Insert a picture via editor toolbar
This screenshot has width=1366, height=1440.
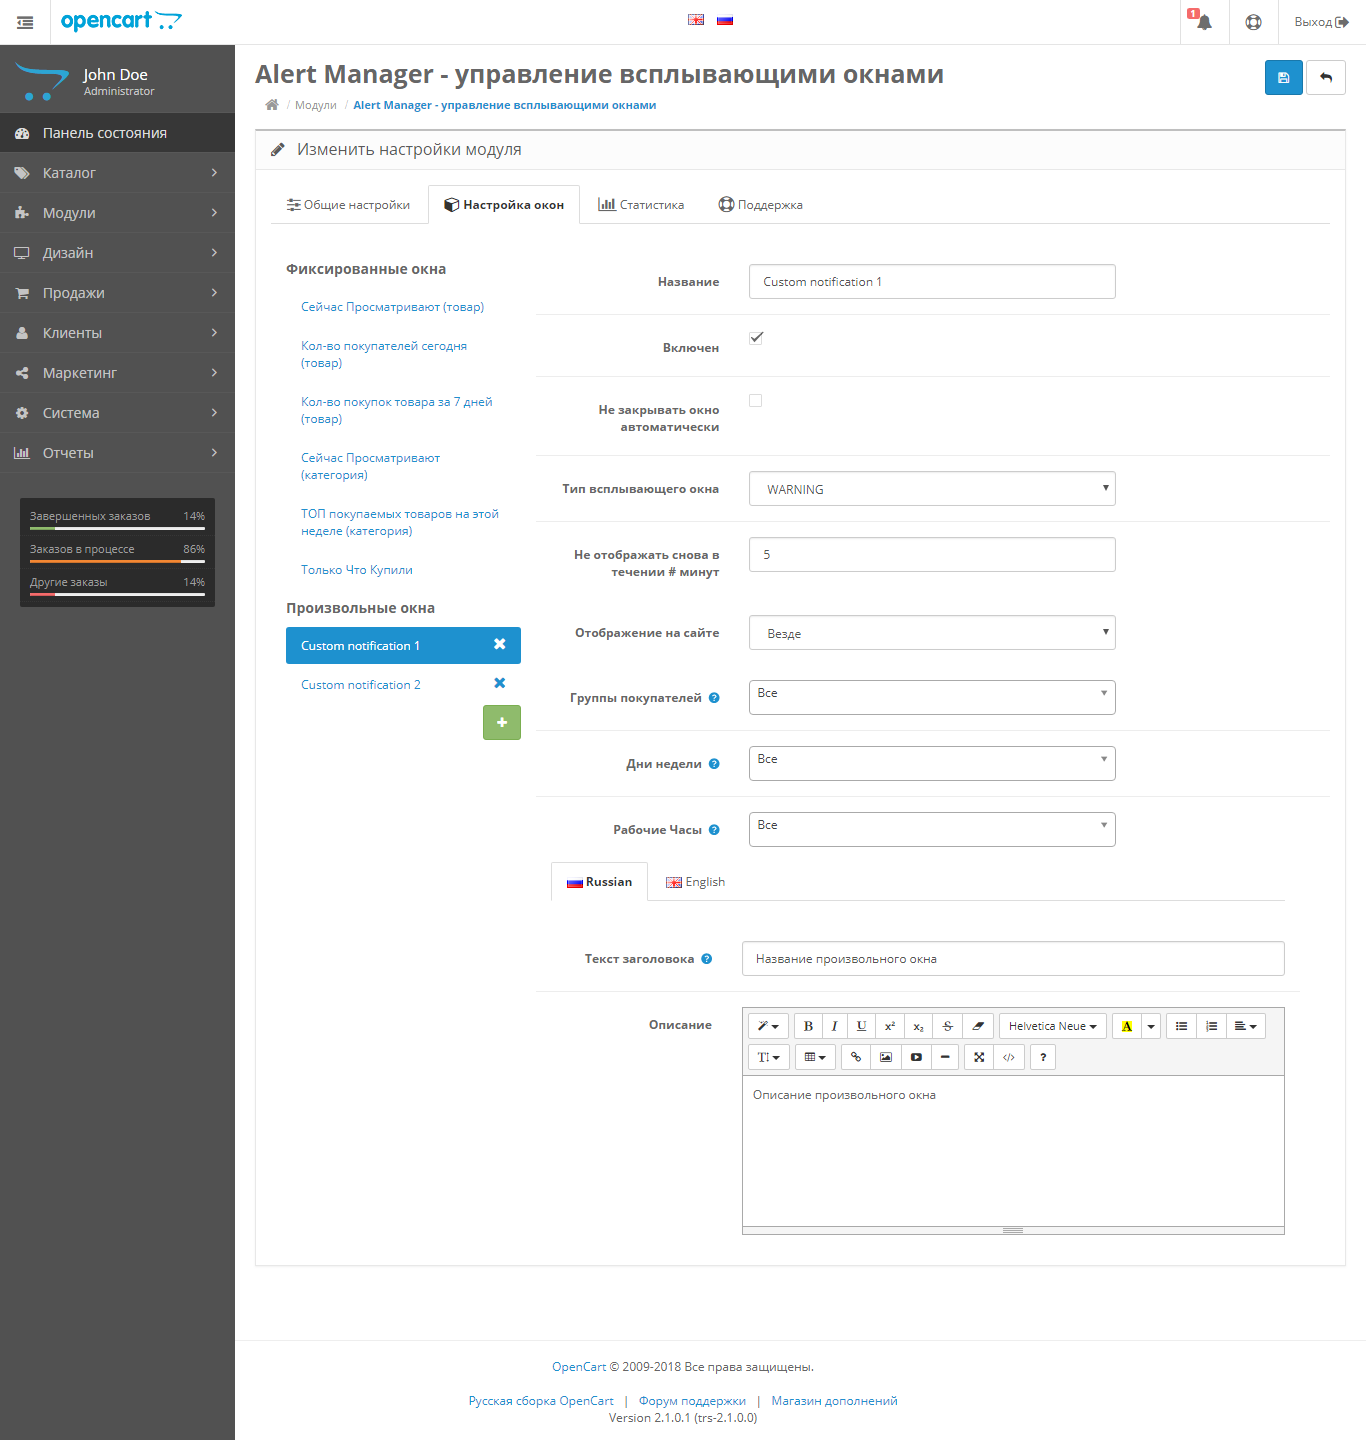(885, 1057)
